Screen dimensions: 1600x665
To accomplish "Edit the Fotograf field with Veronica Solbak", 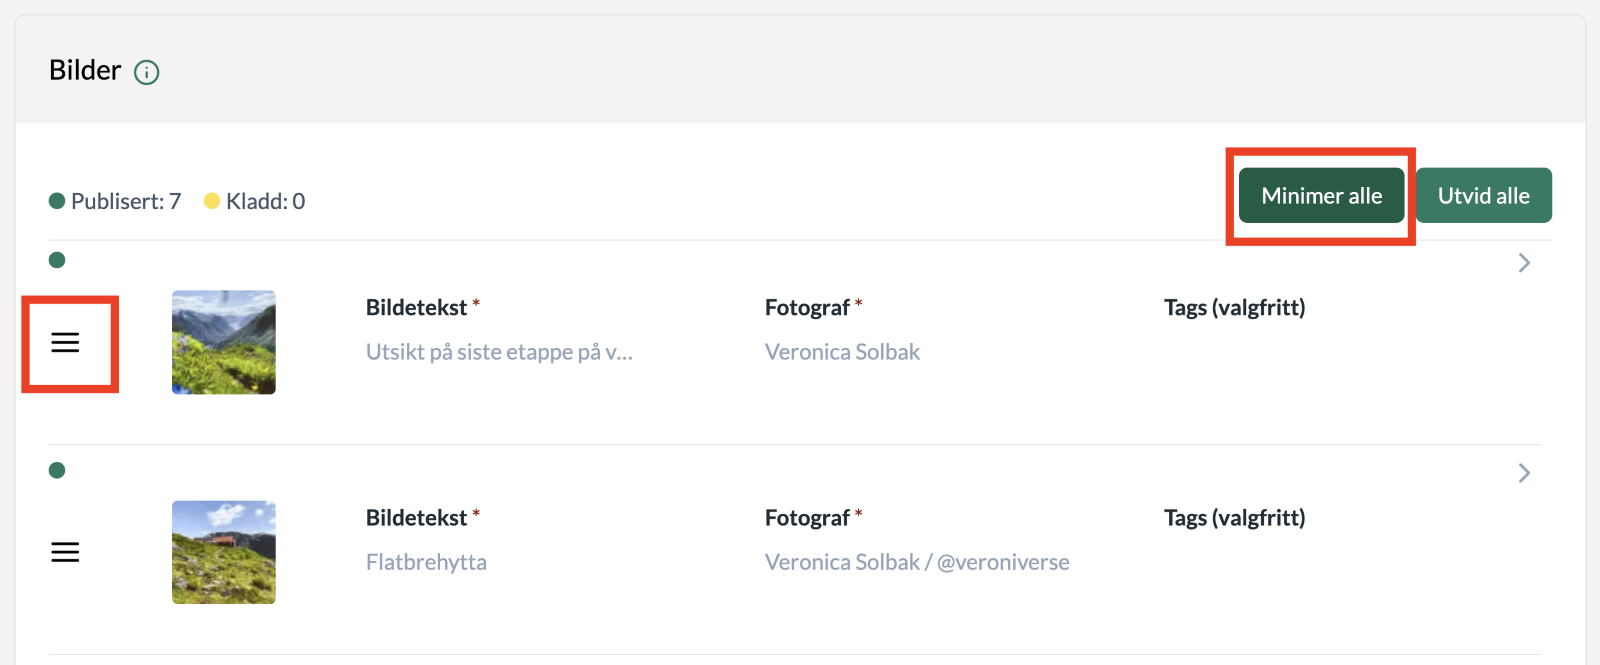I will tap(842, 352).
